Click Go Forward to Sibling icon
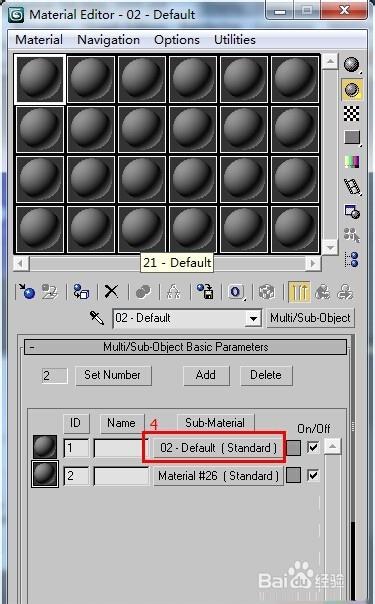 tap(345, 292)
